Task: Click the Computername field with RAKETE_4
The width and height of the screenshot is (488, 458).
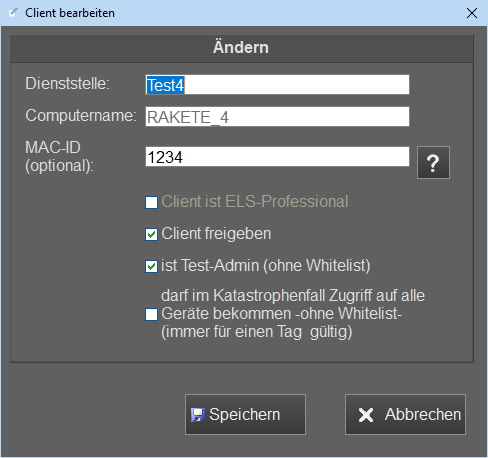Action: click(x=277, y=117)
